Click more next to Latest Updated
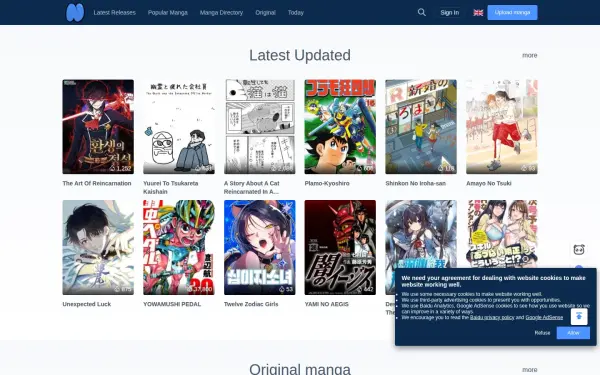Image resolution: width=600 pixels, height=375 pixels. pyautogui.click(x=530, y=55)
